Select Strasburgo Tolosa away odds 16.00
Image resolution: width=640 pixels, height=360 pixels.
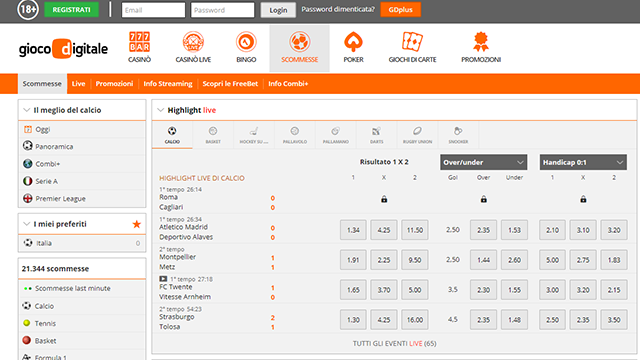click(x=415, y=320)
